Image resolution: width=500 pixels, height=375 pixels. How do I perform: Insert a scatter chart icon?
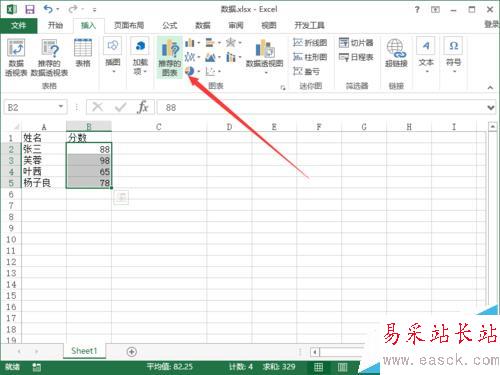(x=210, y=71)
